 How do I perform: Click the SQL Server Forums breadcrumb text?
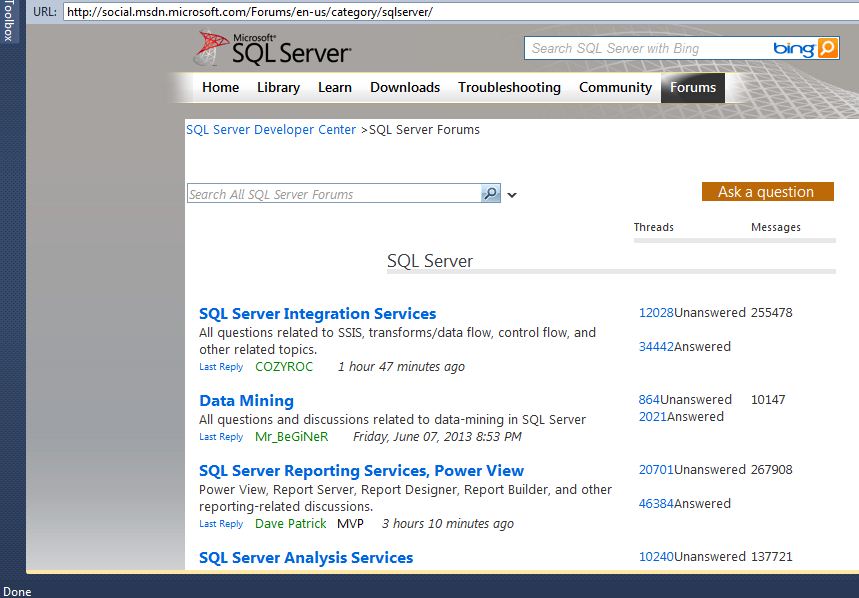click(x=424, y=130)
